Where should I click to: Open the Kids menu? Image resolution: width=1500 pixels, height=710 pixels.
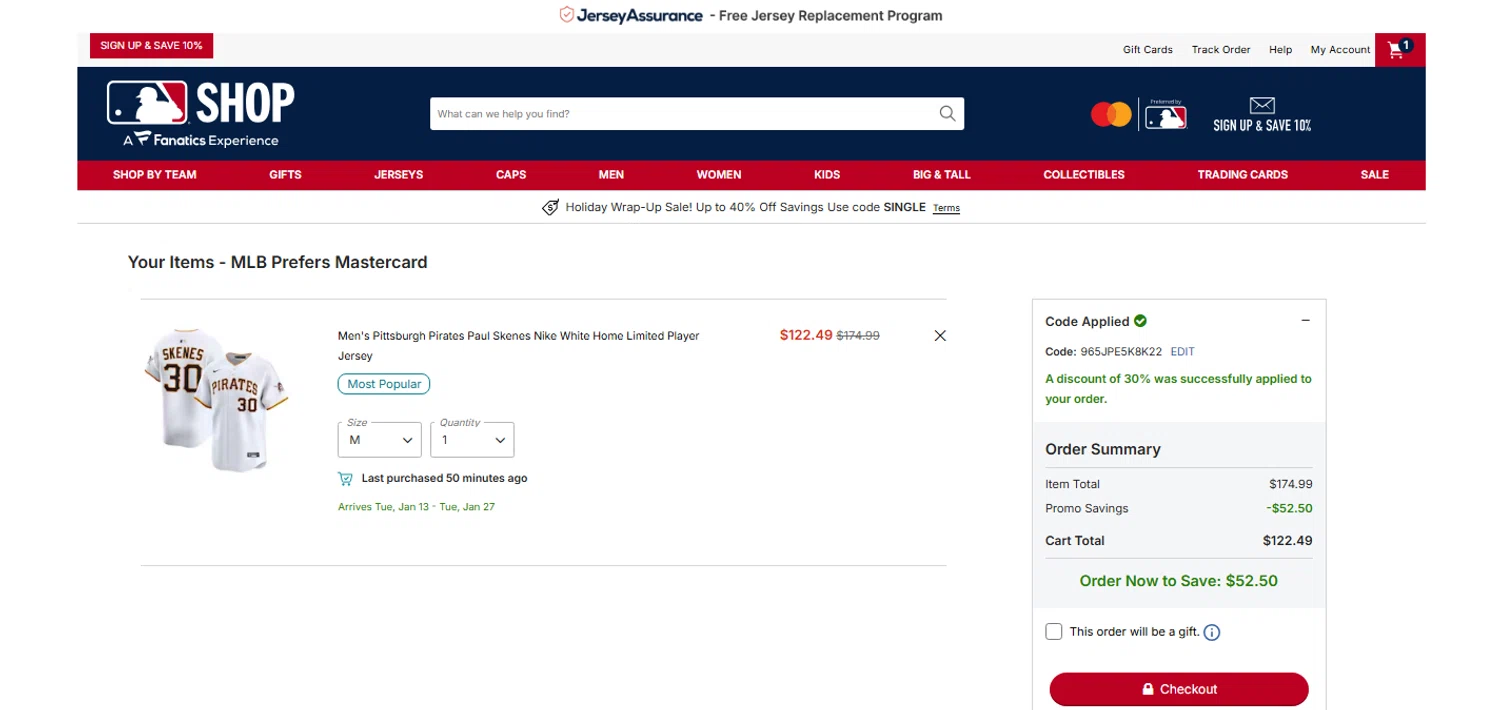[827, 175]
